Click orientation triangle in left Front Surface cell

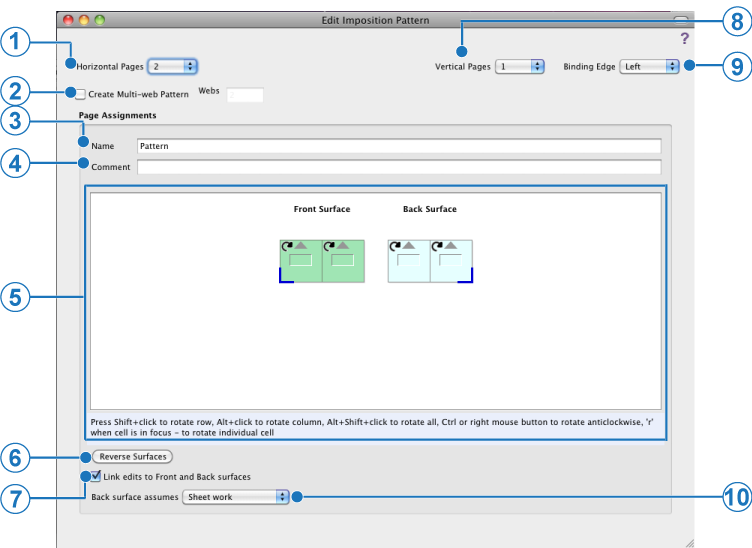click(301, 245)
